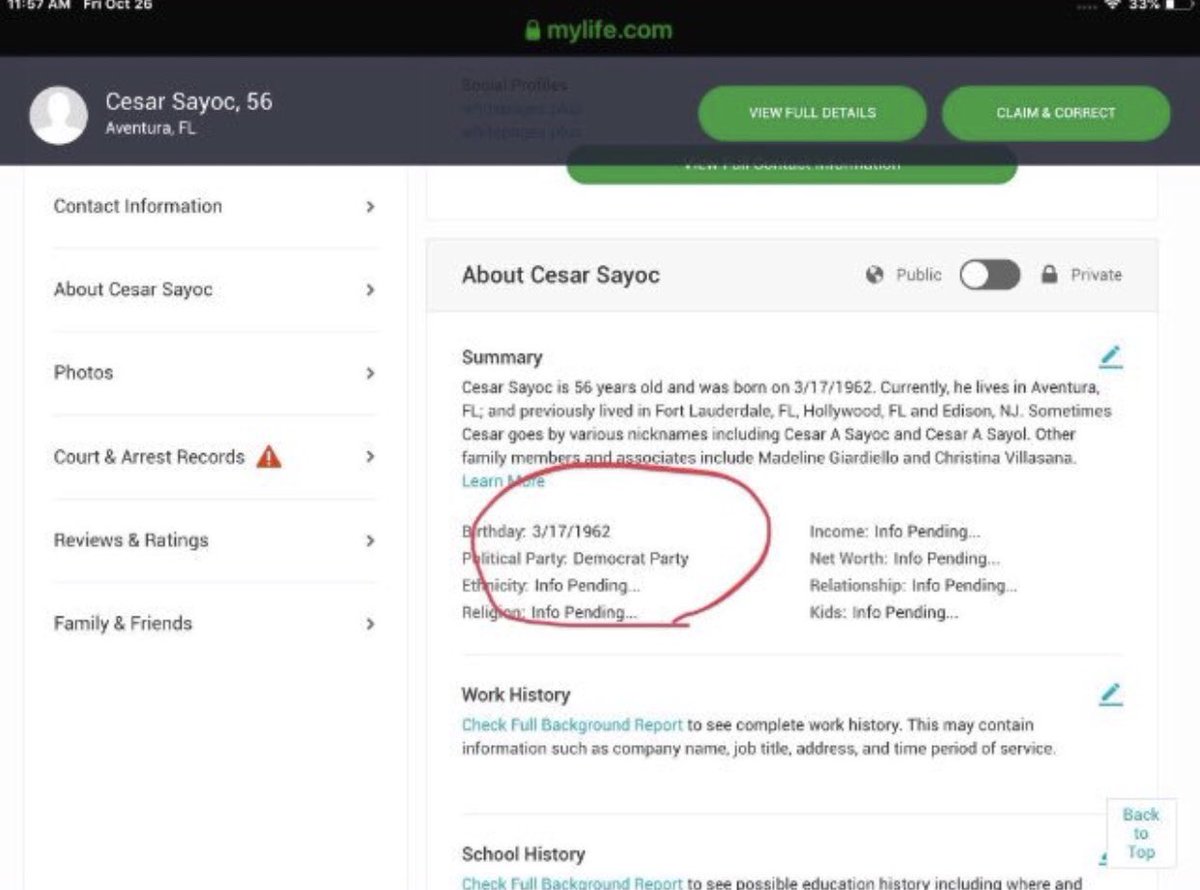Click the View Full Details button
Image resolution: width=1200 pixels, height=890 pixels.
[812, 113]
